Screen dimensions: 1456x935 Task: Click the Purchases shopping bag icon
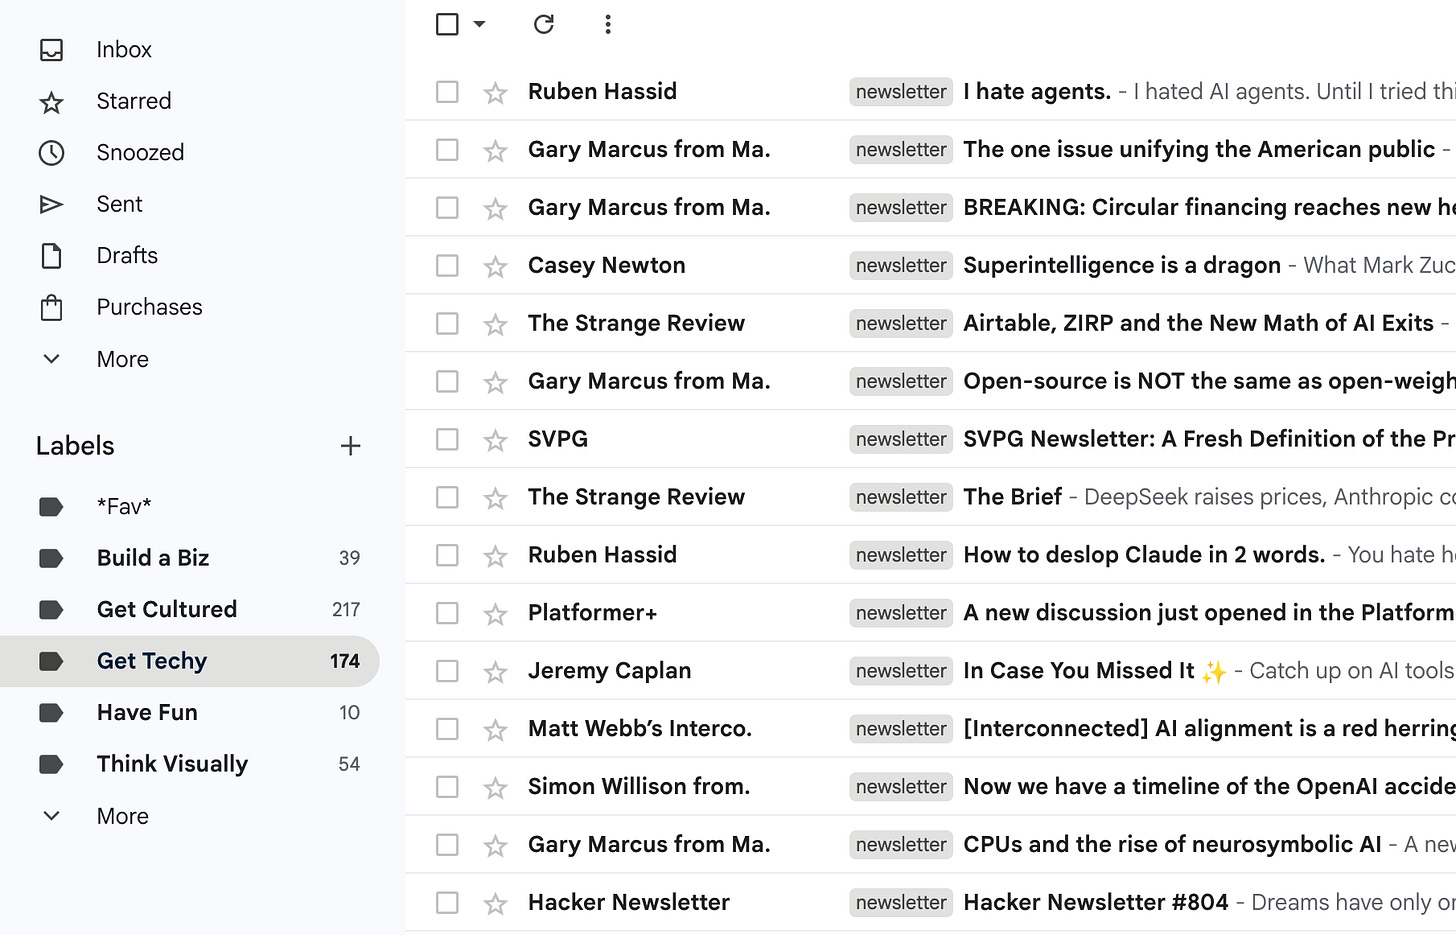point(51,307)
